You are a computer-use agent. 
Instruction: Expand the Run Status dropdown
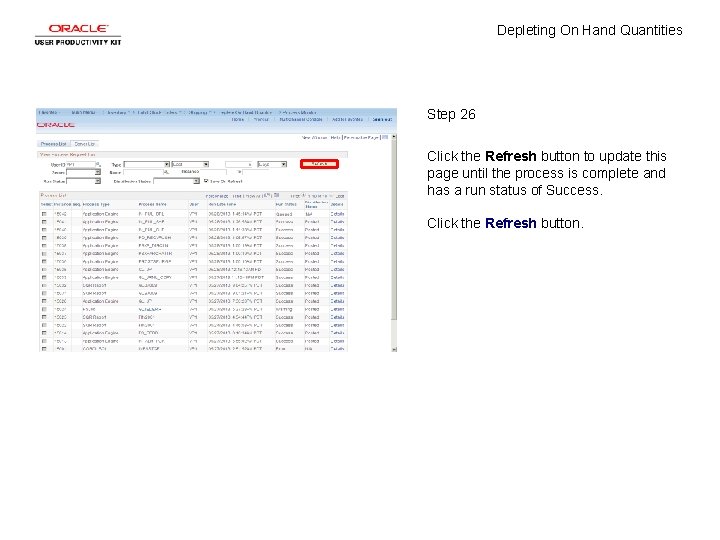pyautogui.click(x=83, y=181)
